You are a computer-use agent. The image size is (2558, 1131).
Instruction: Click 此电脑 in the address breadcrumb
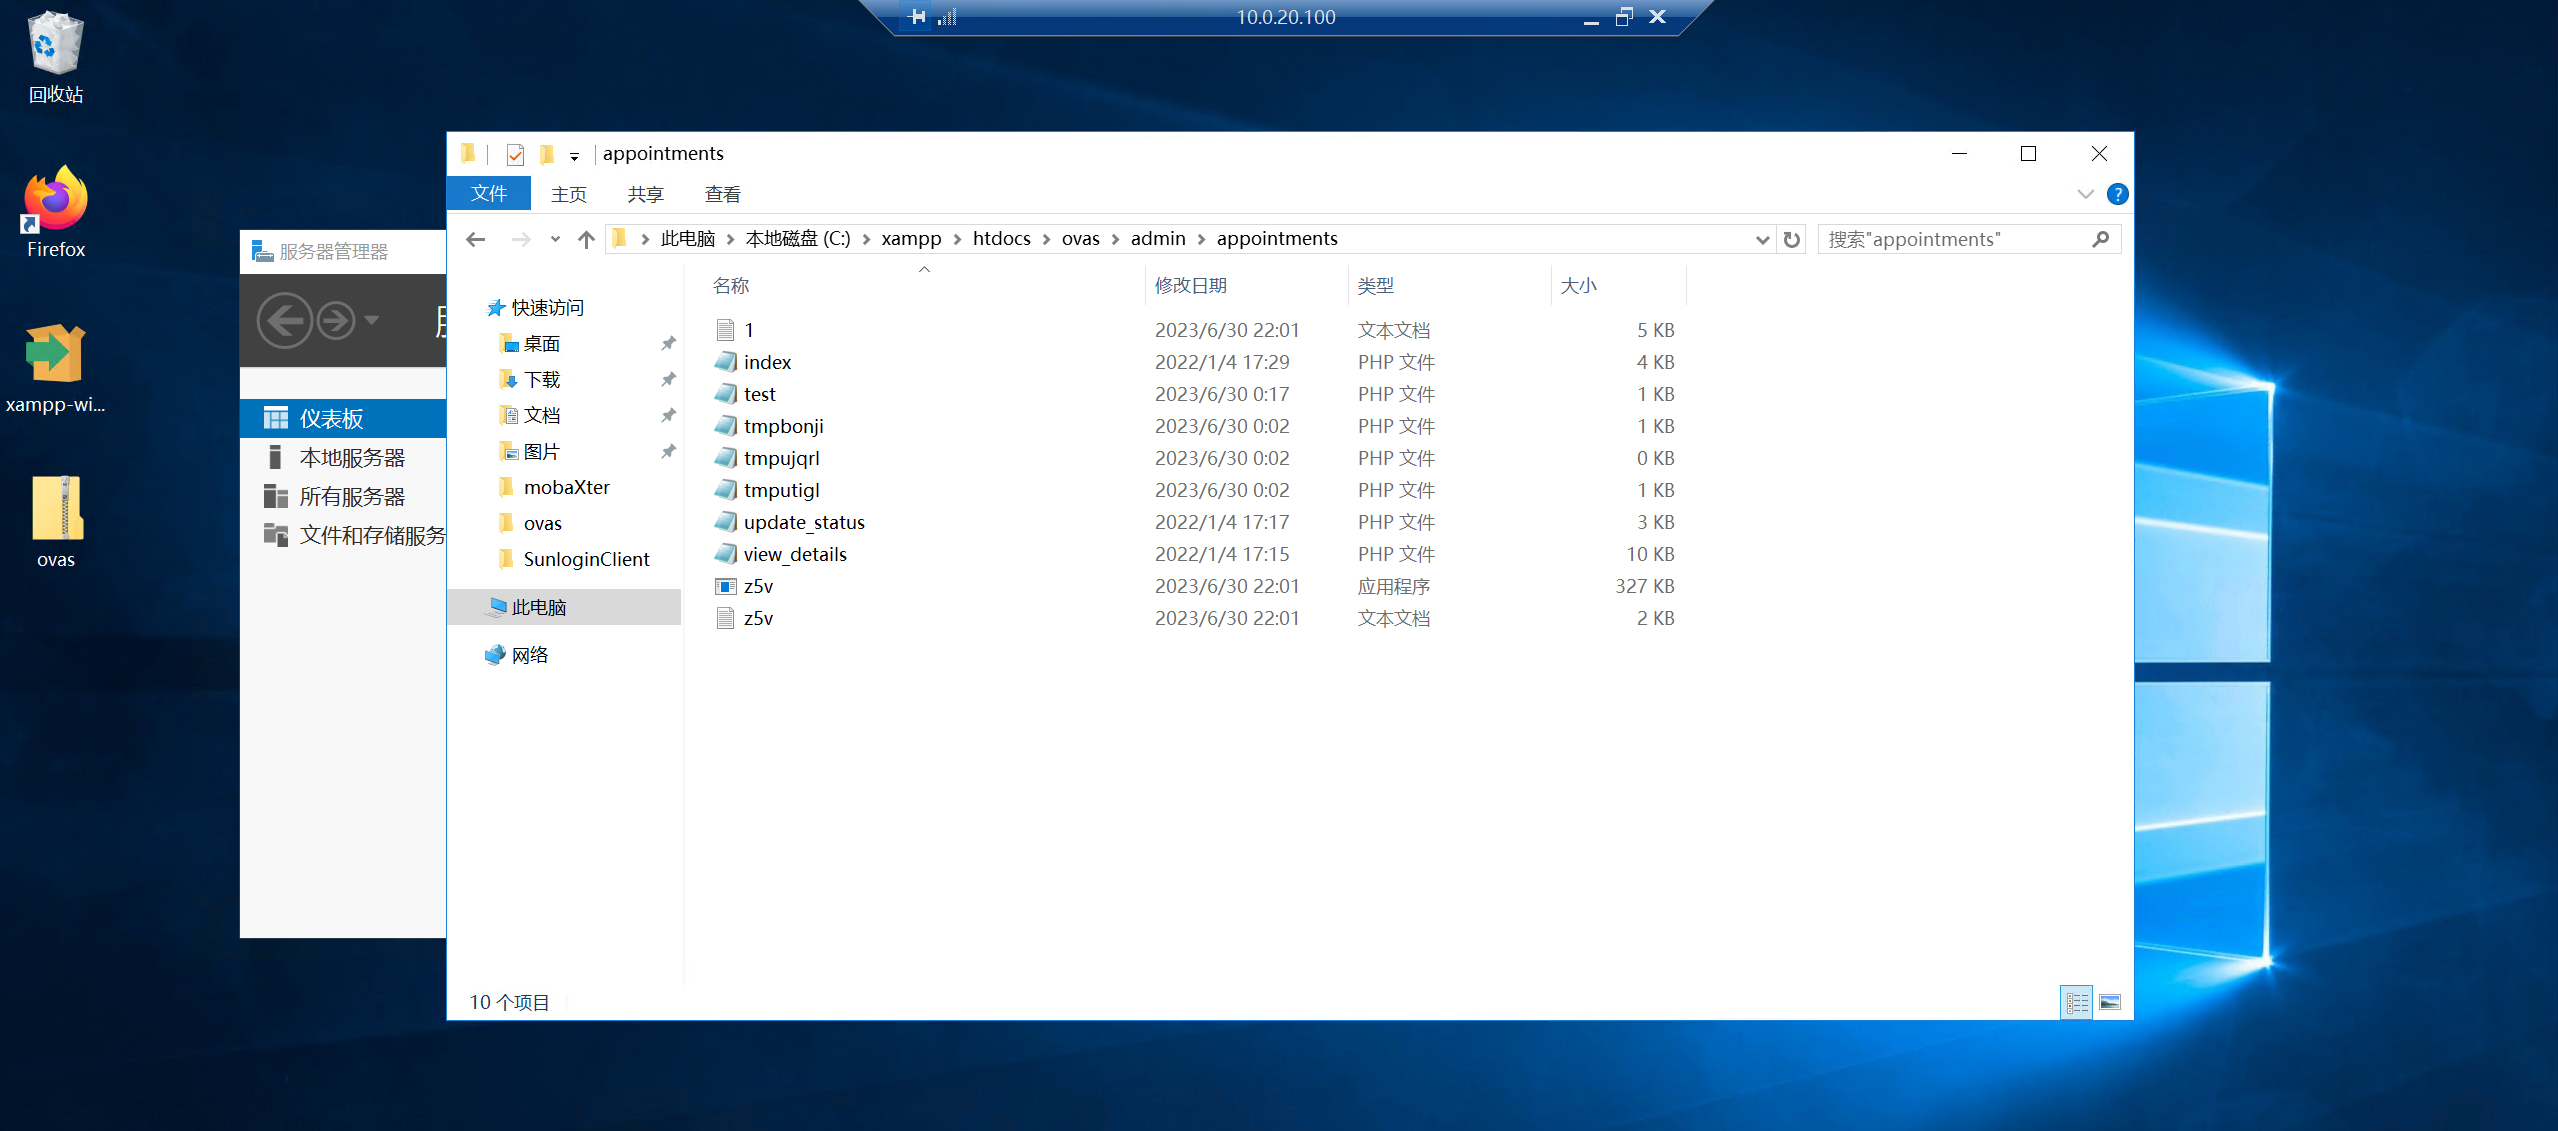point(688,239)
